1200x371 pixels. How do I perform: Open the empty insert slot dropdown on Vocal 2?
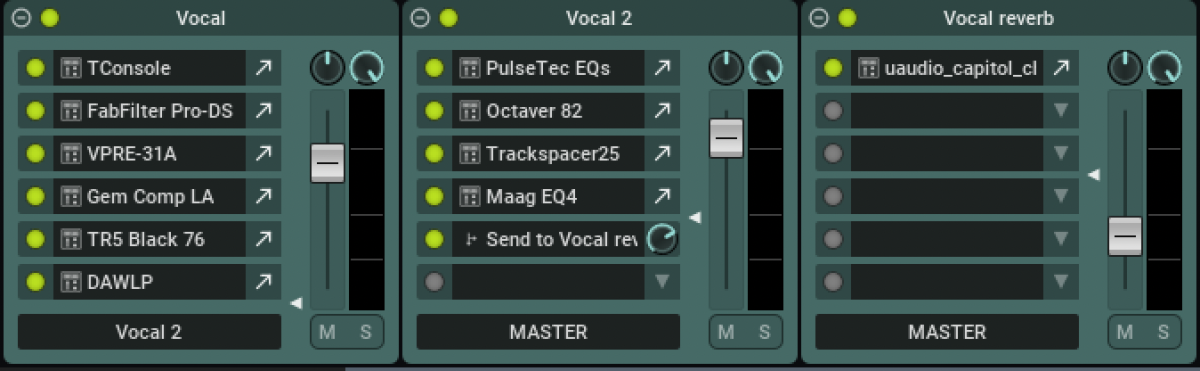tap(661, 282)
